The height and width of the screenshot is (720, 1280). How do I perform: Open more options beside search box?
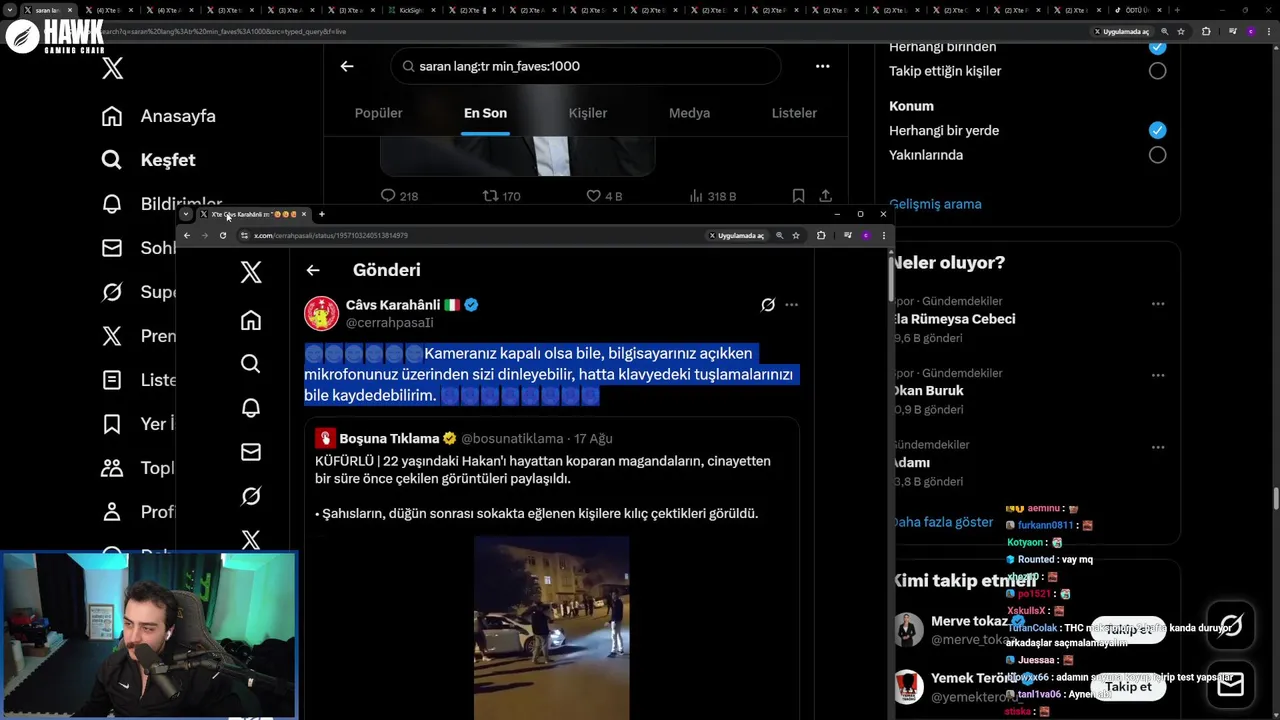[x=822, y=66]
